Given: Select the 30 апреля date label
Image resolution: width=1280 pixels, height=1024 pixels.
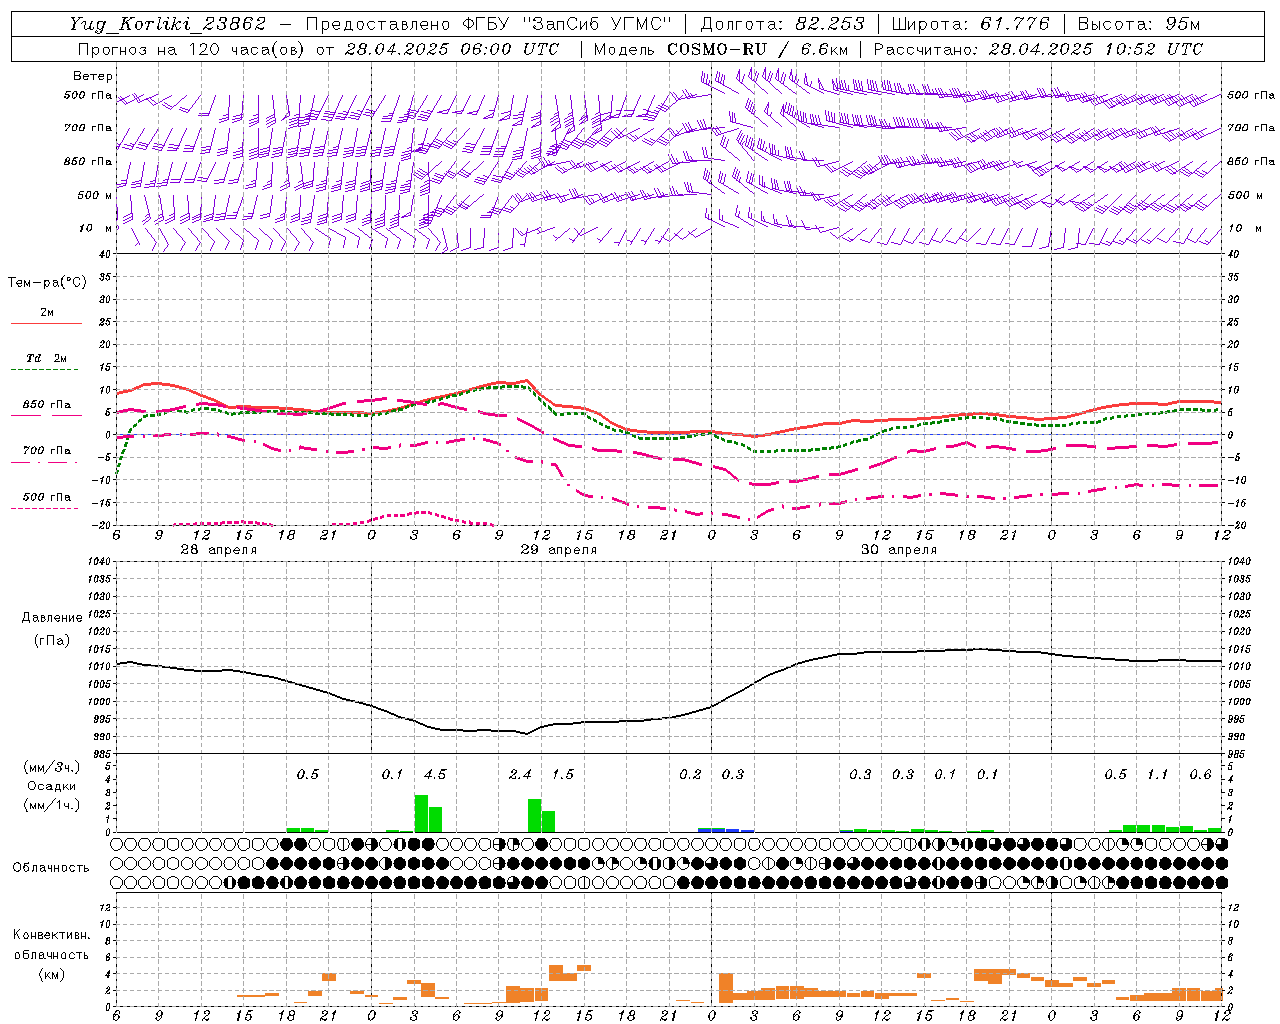Looking at the screenshot, I should pyautogui.click(x=898, y=550).
